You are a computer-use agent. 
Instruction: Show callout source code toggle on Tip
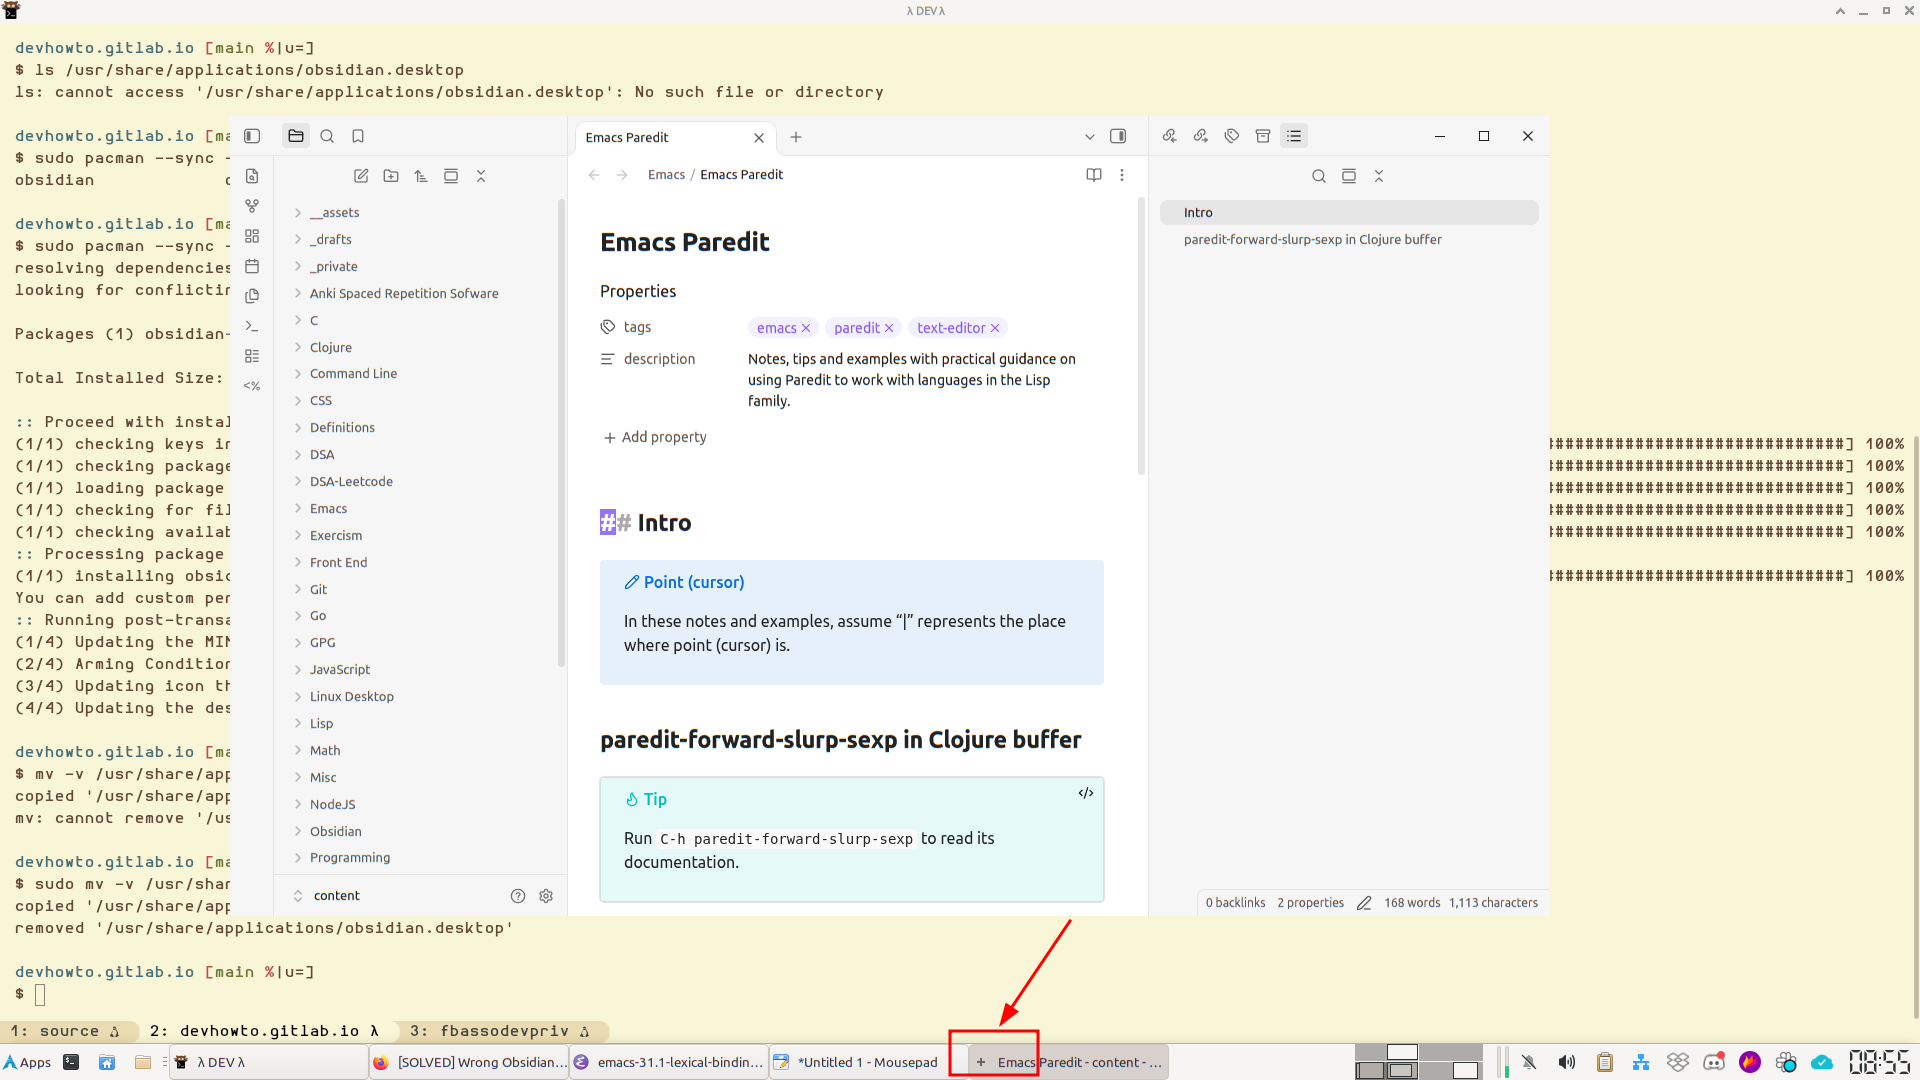coord(1086,793)
